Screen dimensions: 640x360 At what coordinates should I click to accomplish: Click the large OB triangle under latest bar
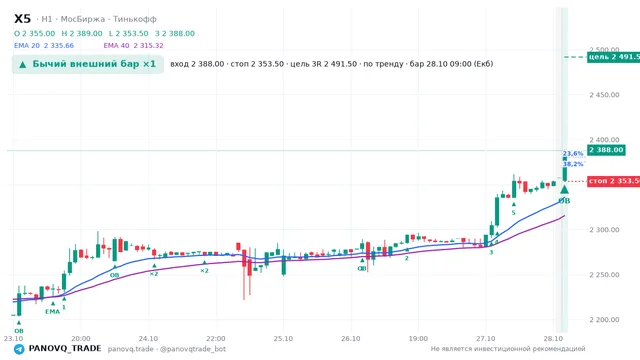(x=564, y=189)
